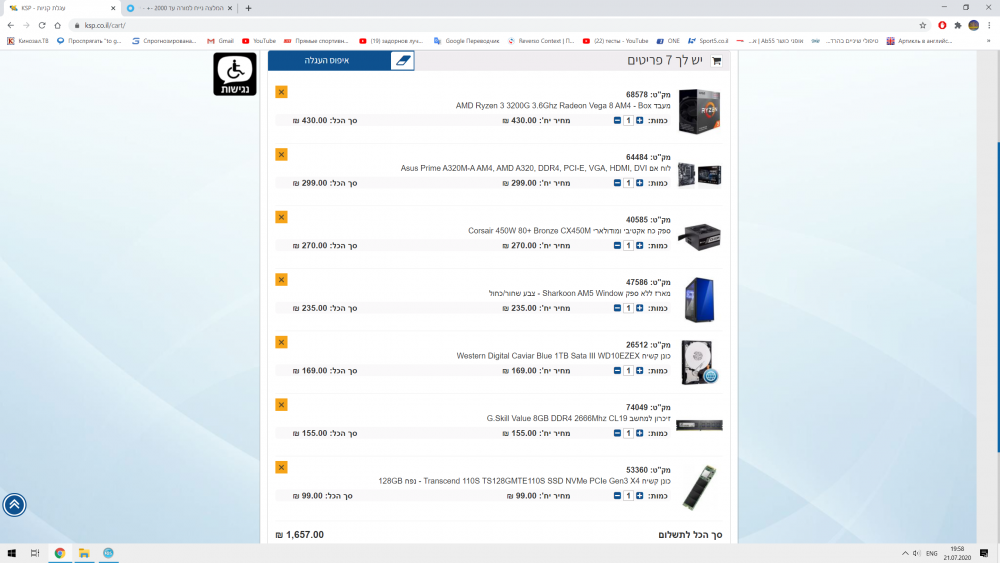This screenshot has height=563, width=1000.
Task: Open the Opera extension icon in toolbar
Action: pyautogui.click(x=942, y=26)
